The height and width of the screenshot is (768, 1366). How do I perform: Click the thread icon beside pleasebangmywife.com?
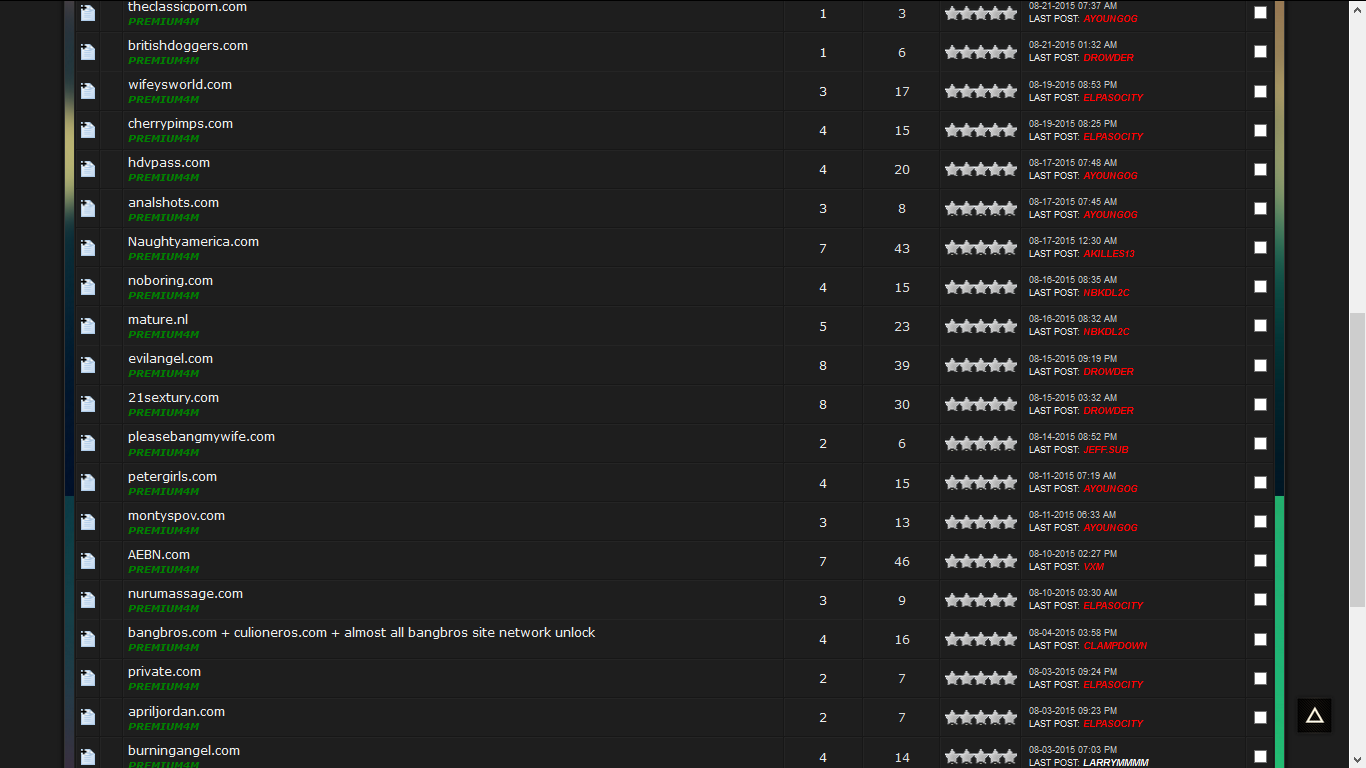88,443
